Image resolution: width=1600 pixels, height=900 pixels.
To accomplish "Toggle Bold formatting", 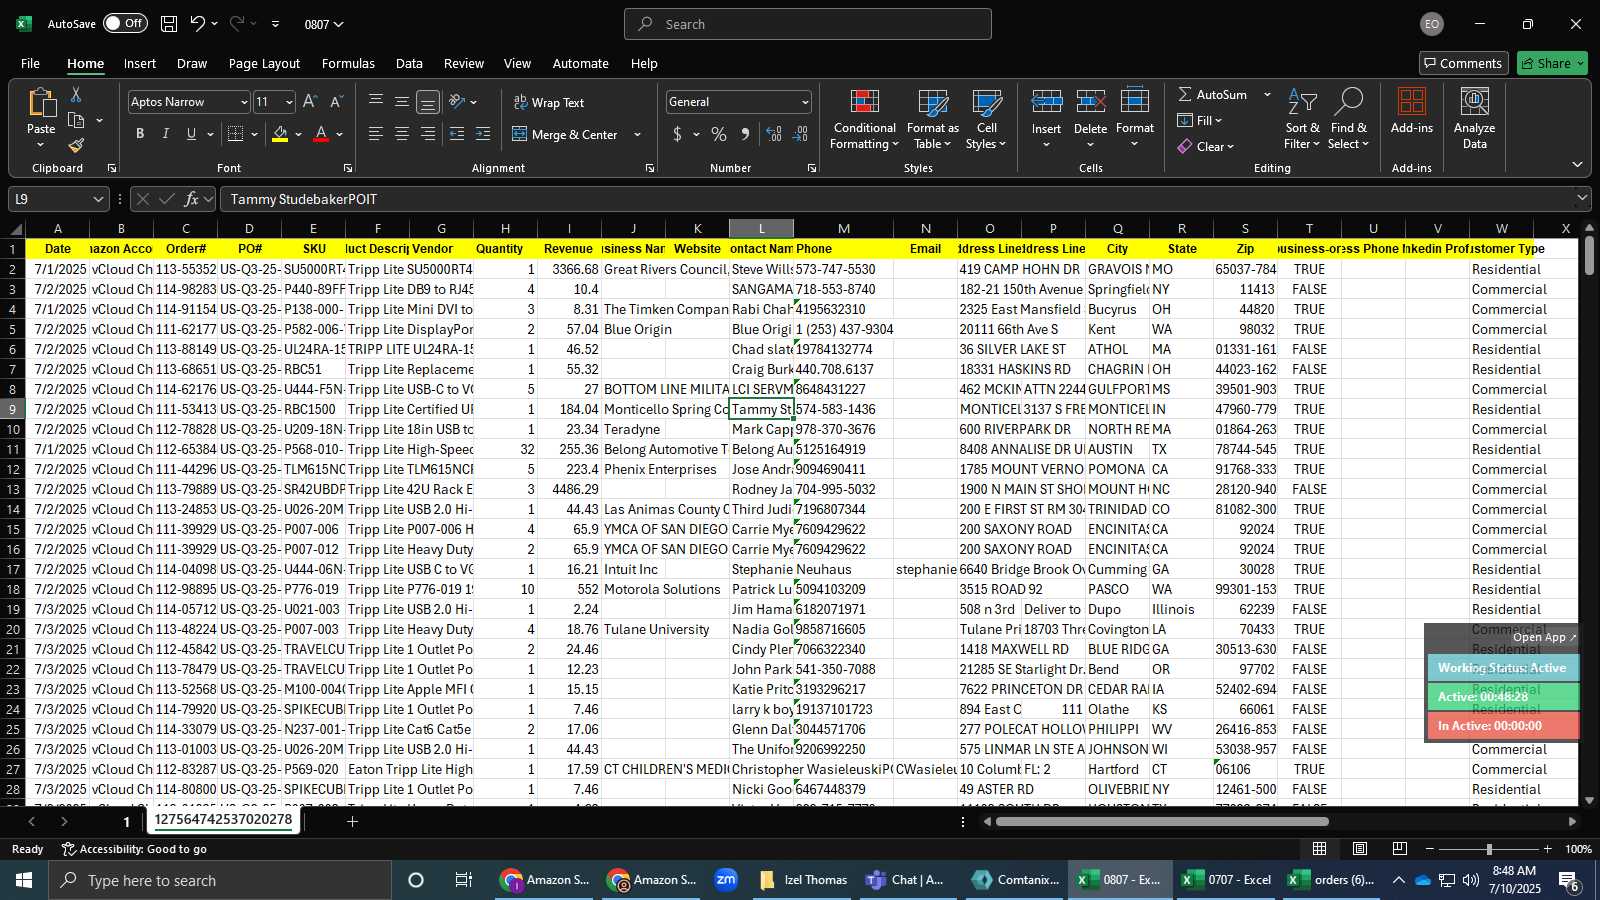I will pos(140,134).
